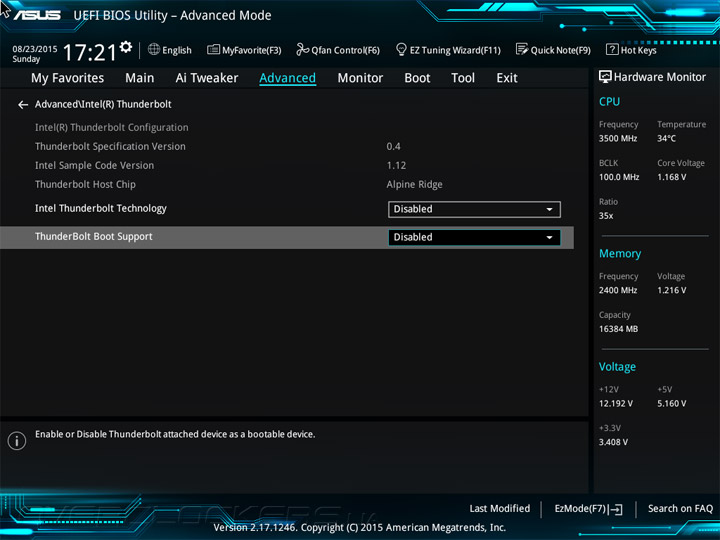Click the Qfan Control fan icon

[x=302, y=49]
